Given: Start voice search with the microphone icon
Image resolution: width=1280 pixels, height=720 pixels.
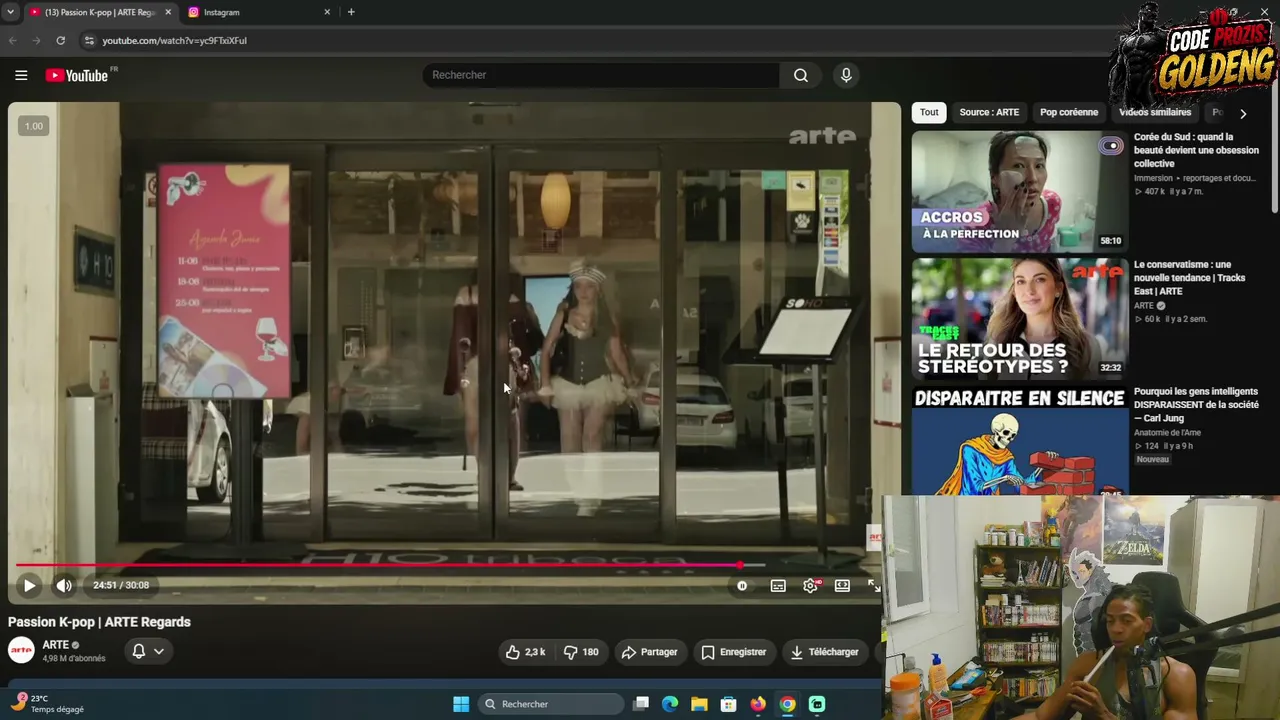Looking at the screenshot, I should pyautogui.click(x=846, y=75).
